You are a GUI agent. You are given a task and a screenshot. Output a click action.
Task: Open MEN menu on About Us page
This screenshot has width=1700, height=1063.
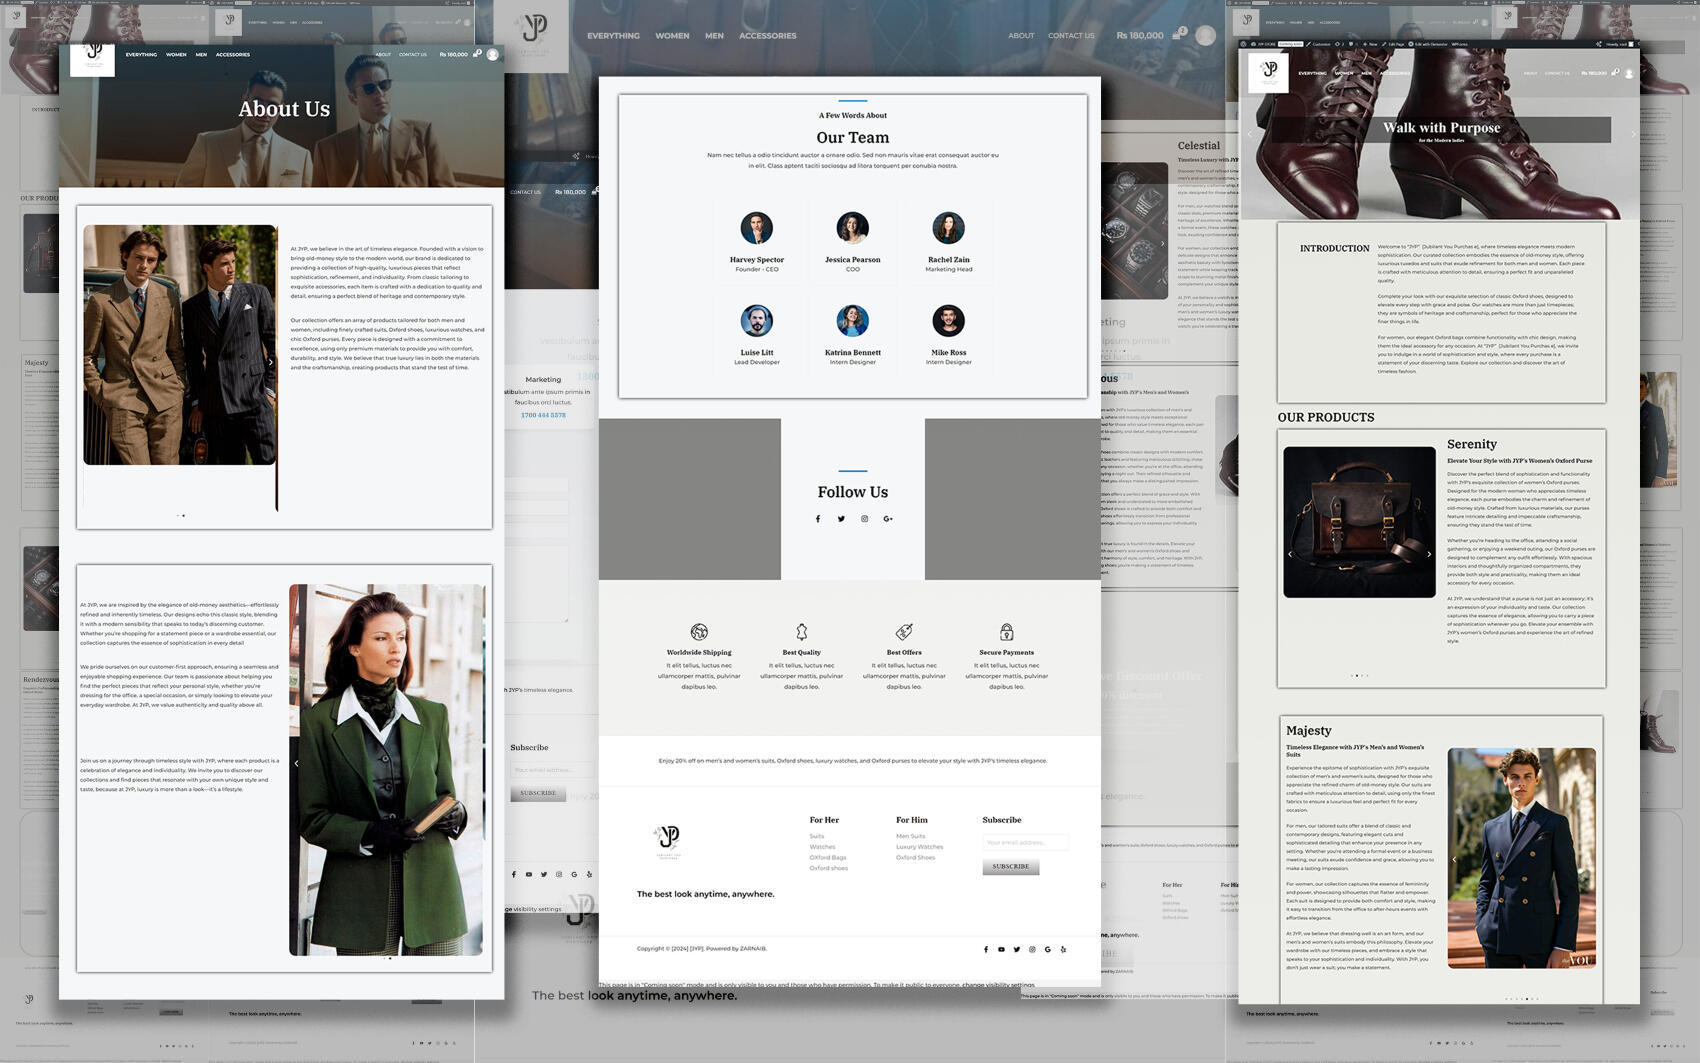click(201, 55)
